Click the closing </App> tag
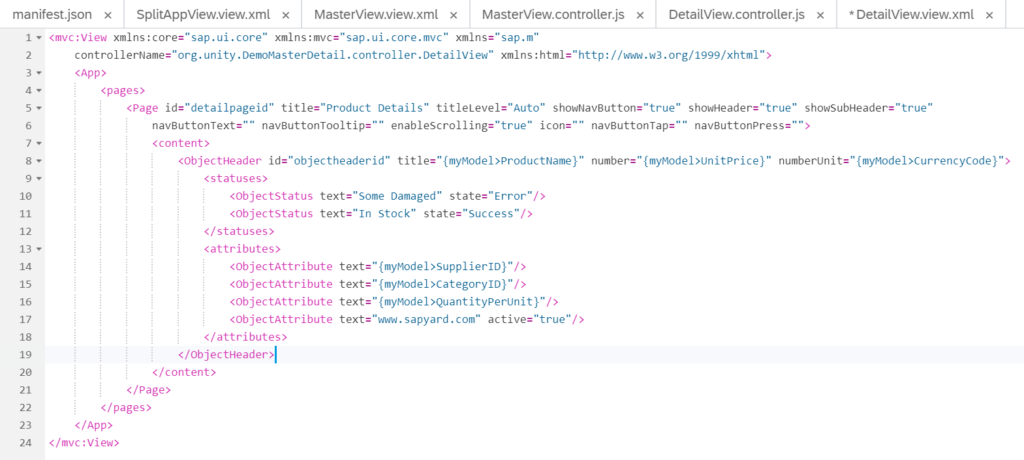The width and height of the screenshot is (1024, 460). pyautogui.click(x=93, y=426)
